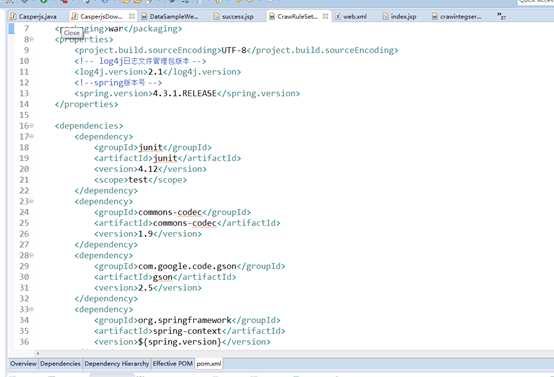554x377 pixels.
Task: Click the success.jsp tab file icon
Action: click(x=217, y=16)
